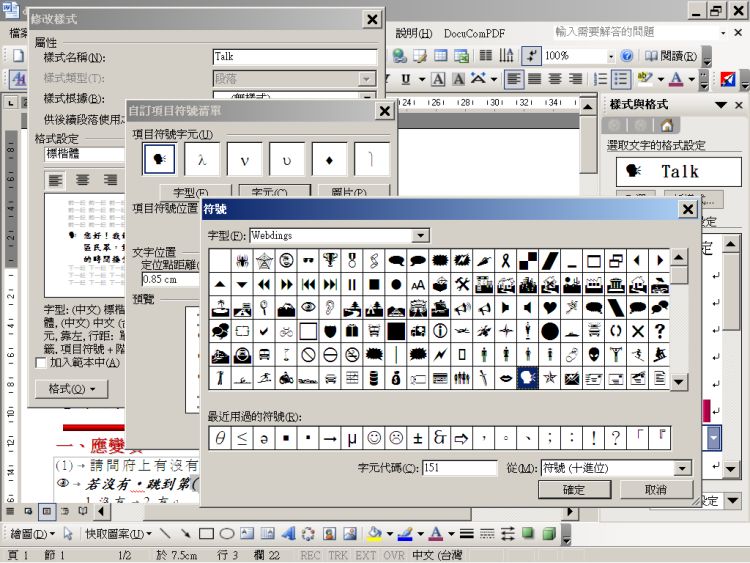This screenshot has height=563, width=750.
Task: Select the checkmark symbol in Webdings grid
Action: coord(264,331)
